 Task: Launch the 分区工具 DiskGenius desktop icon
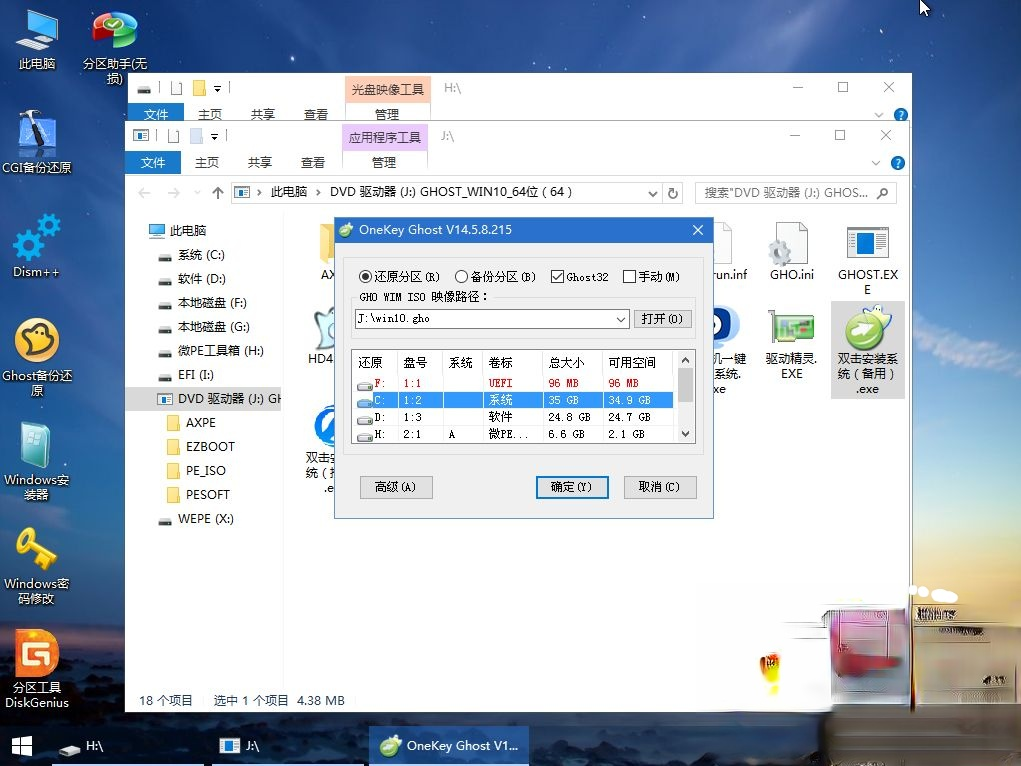(x=36, y=669)
